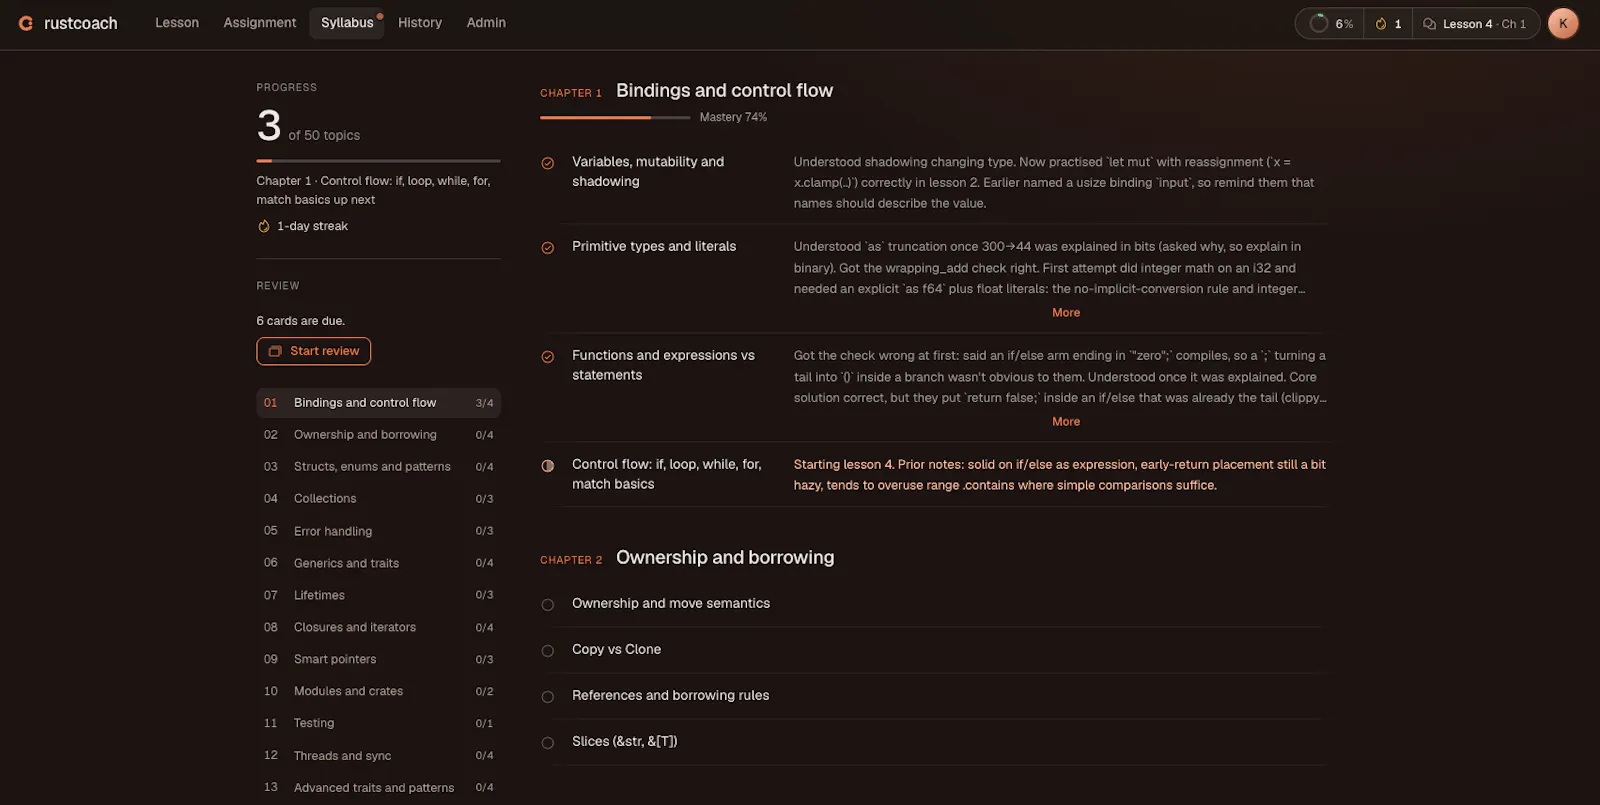Viewport: 1600px width, 805px height.
Task: Open the Assignment tab
Action: point(260,23)
